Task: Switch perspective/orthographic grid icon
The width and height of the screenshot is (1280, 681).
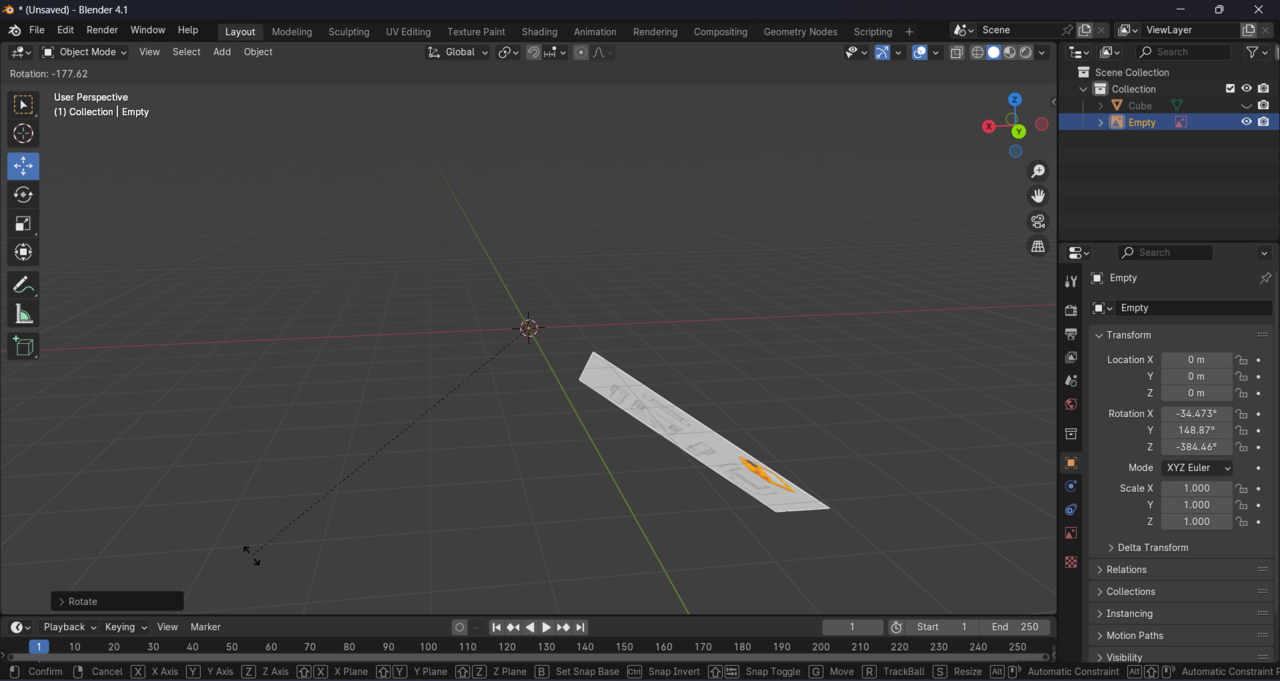Action: [1038, 246]
